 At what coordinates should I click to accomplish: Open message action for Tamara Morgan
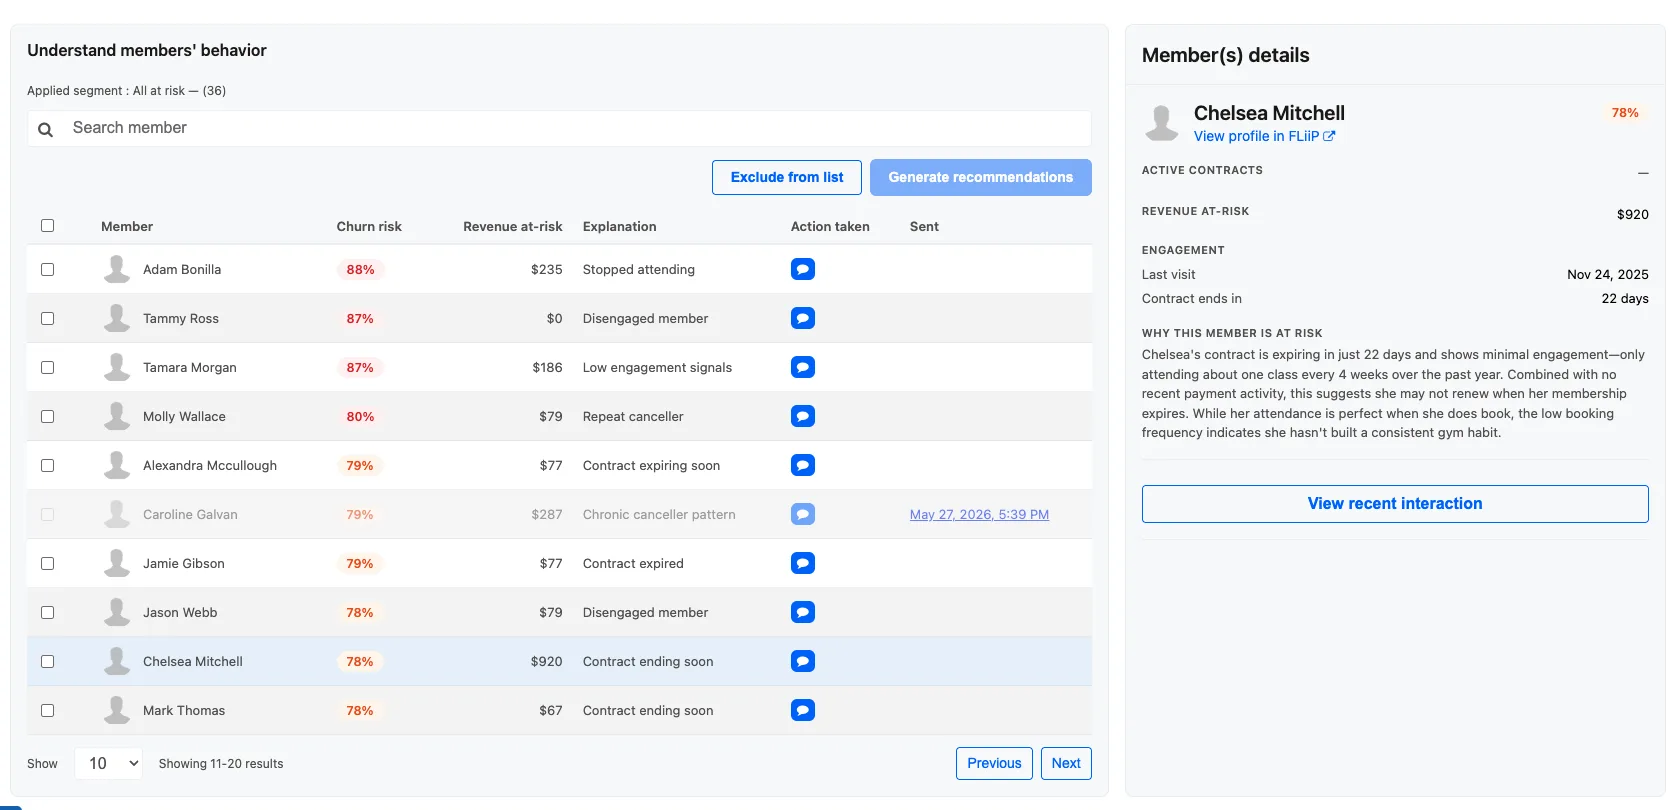[x=802, y=367]
